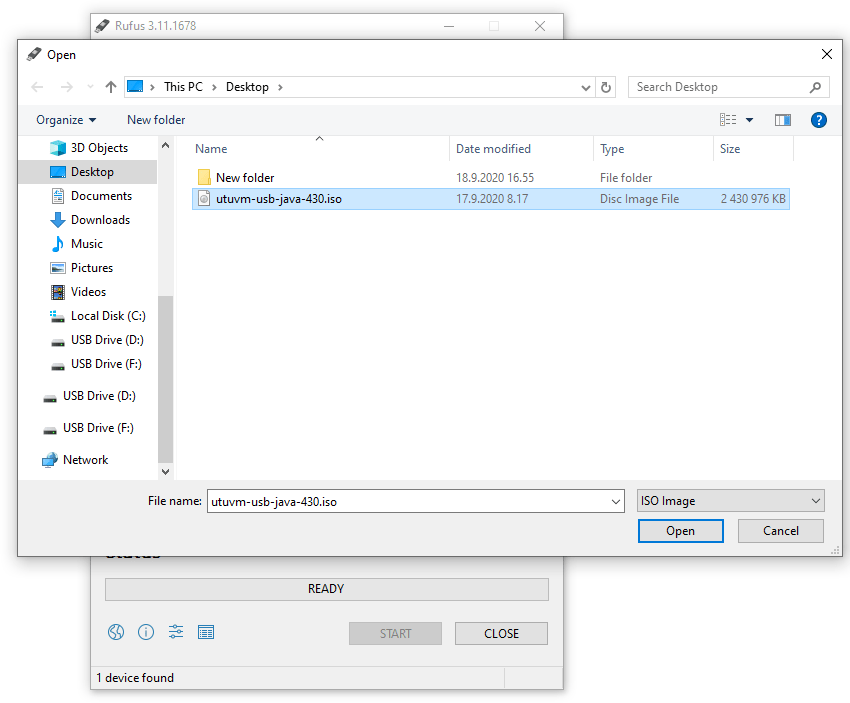Open 3D Objects in the navigation pane
850x703 pixels.
99,148
